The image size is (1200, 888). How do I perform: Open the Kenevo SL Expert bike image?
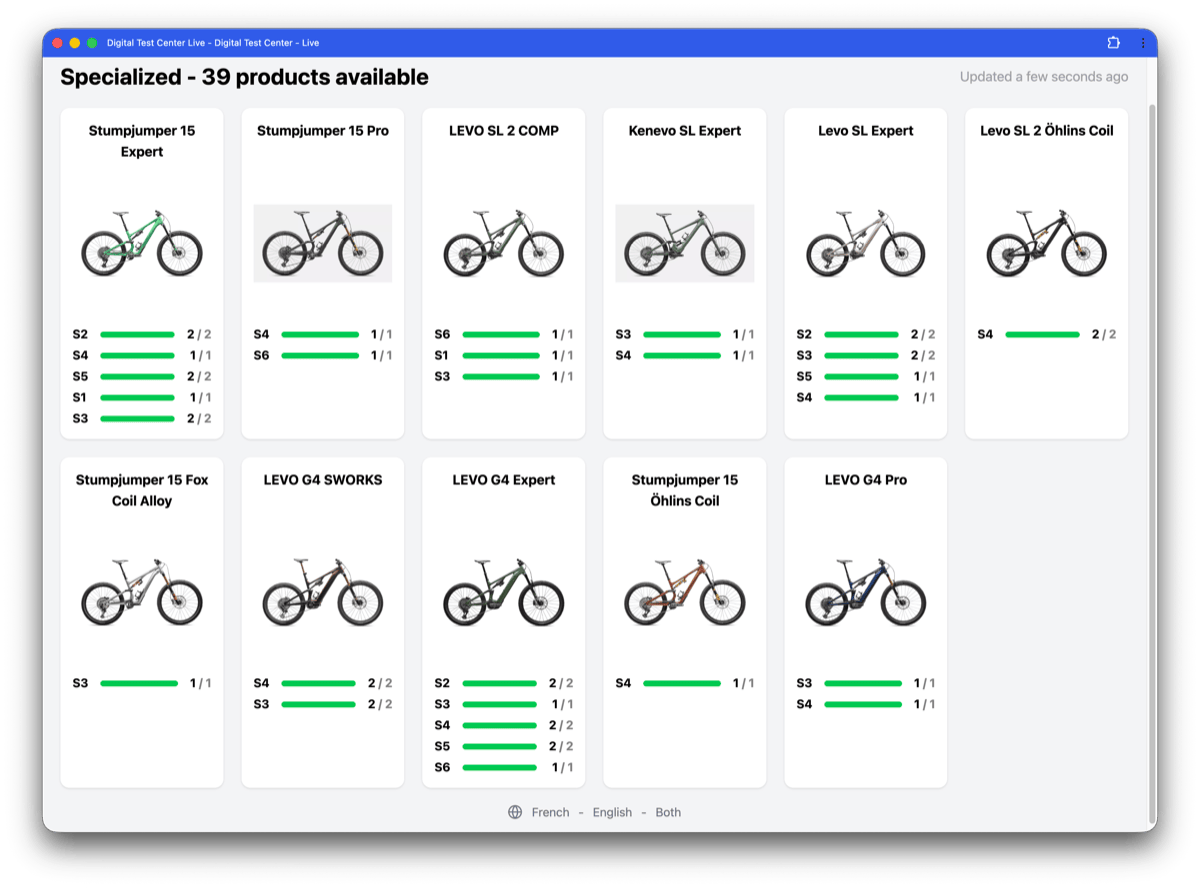(x=685, y=243)
